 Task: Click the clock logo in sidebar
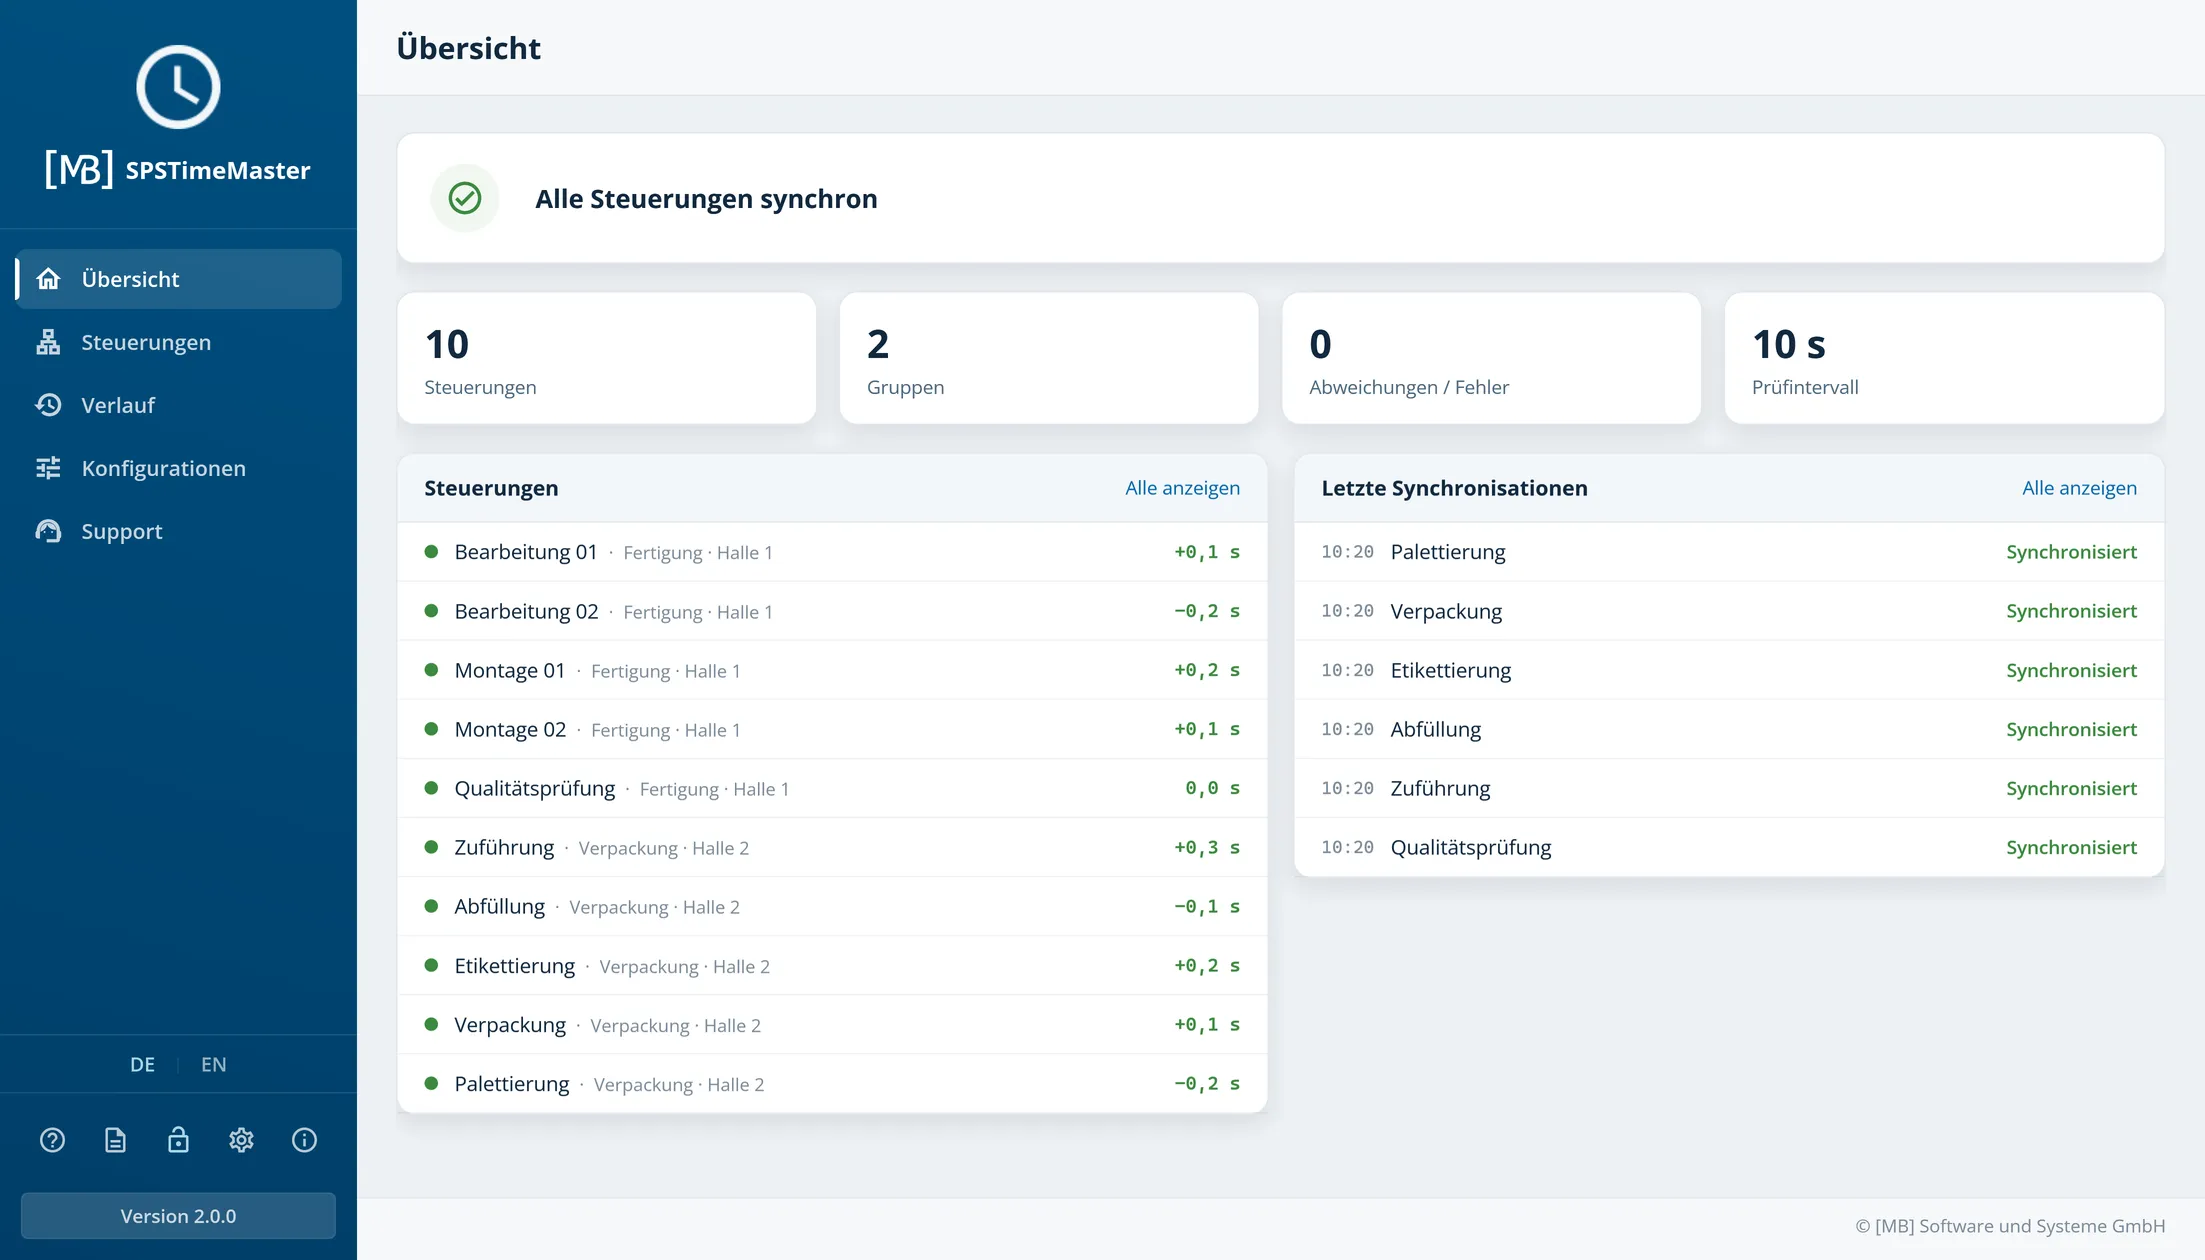[x=178, y=87]
